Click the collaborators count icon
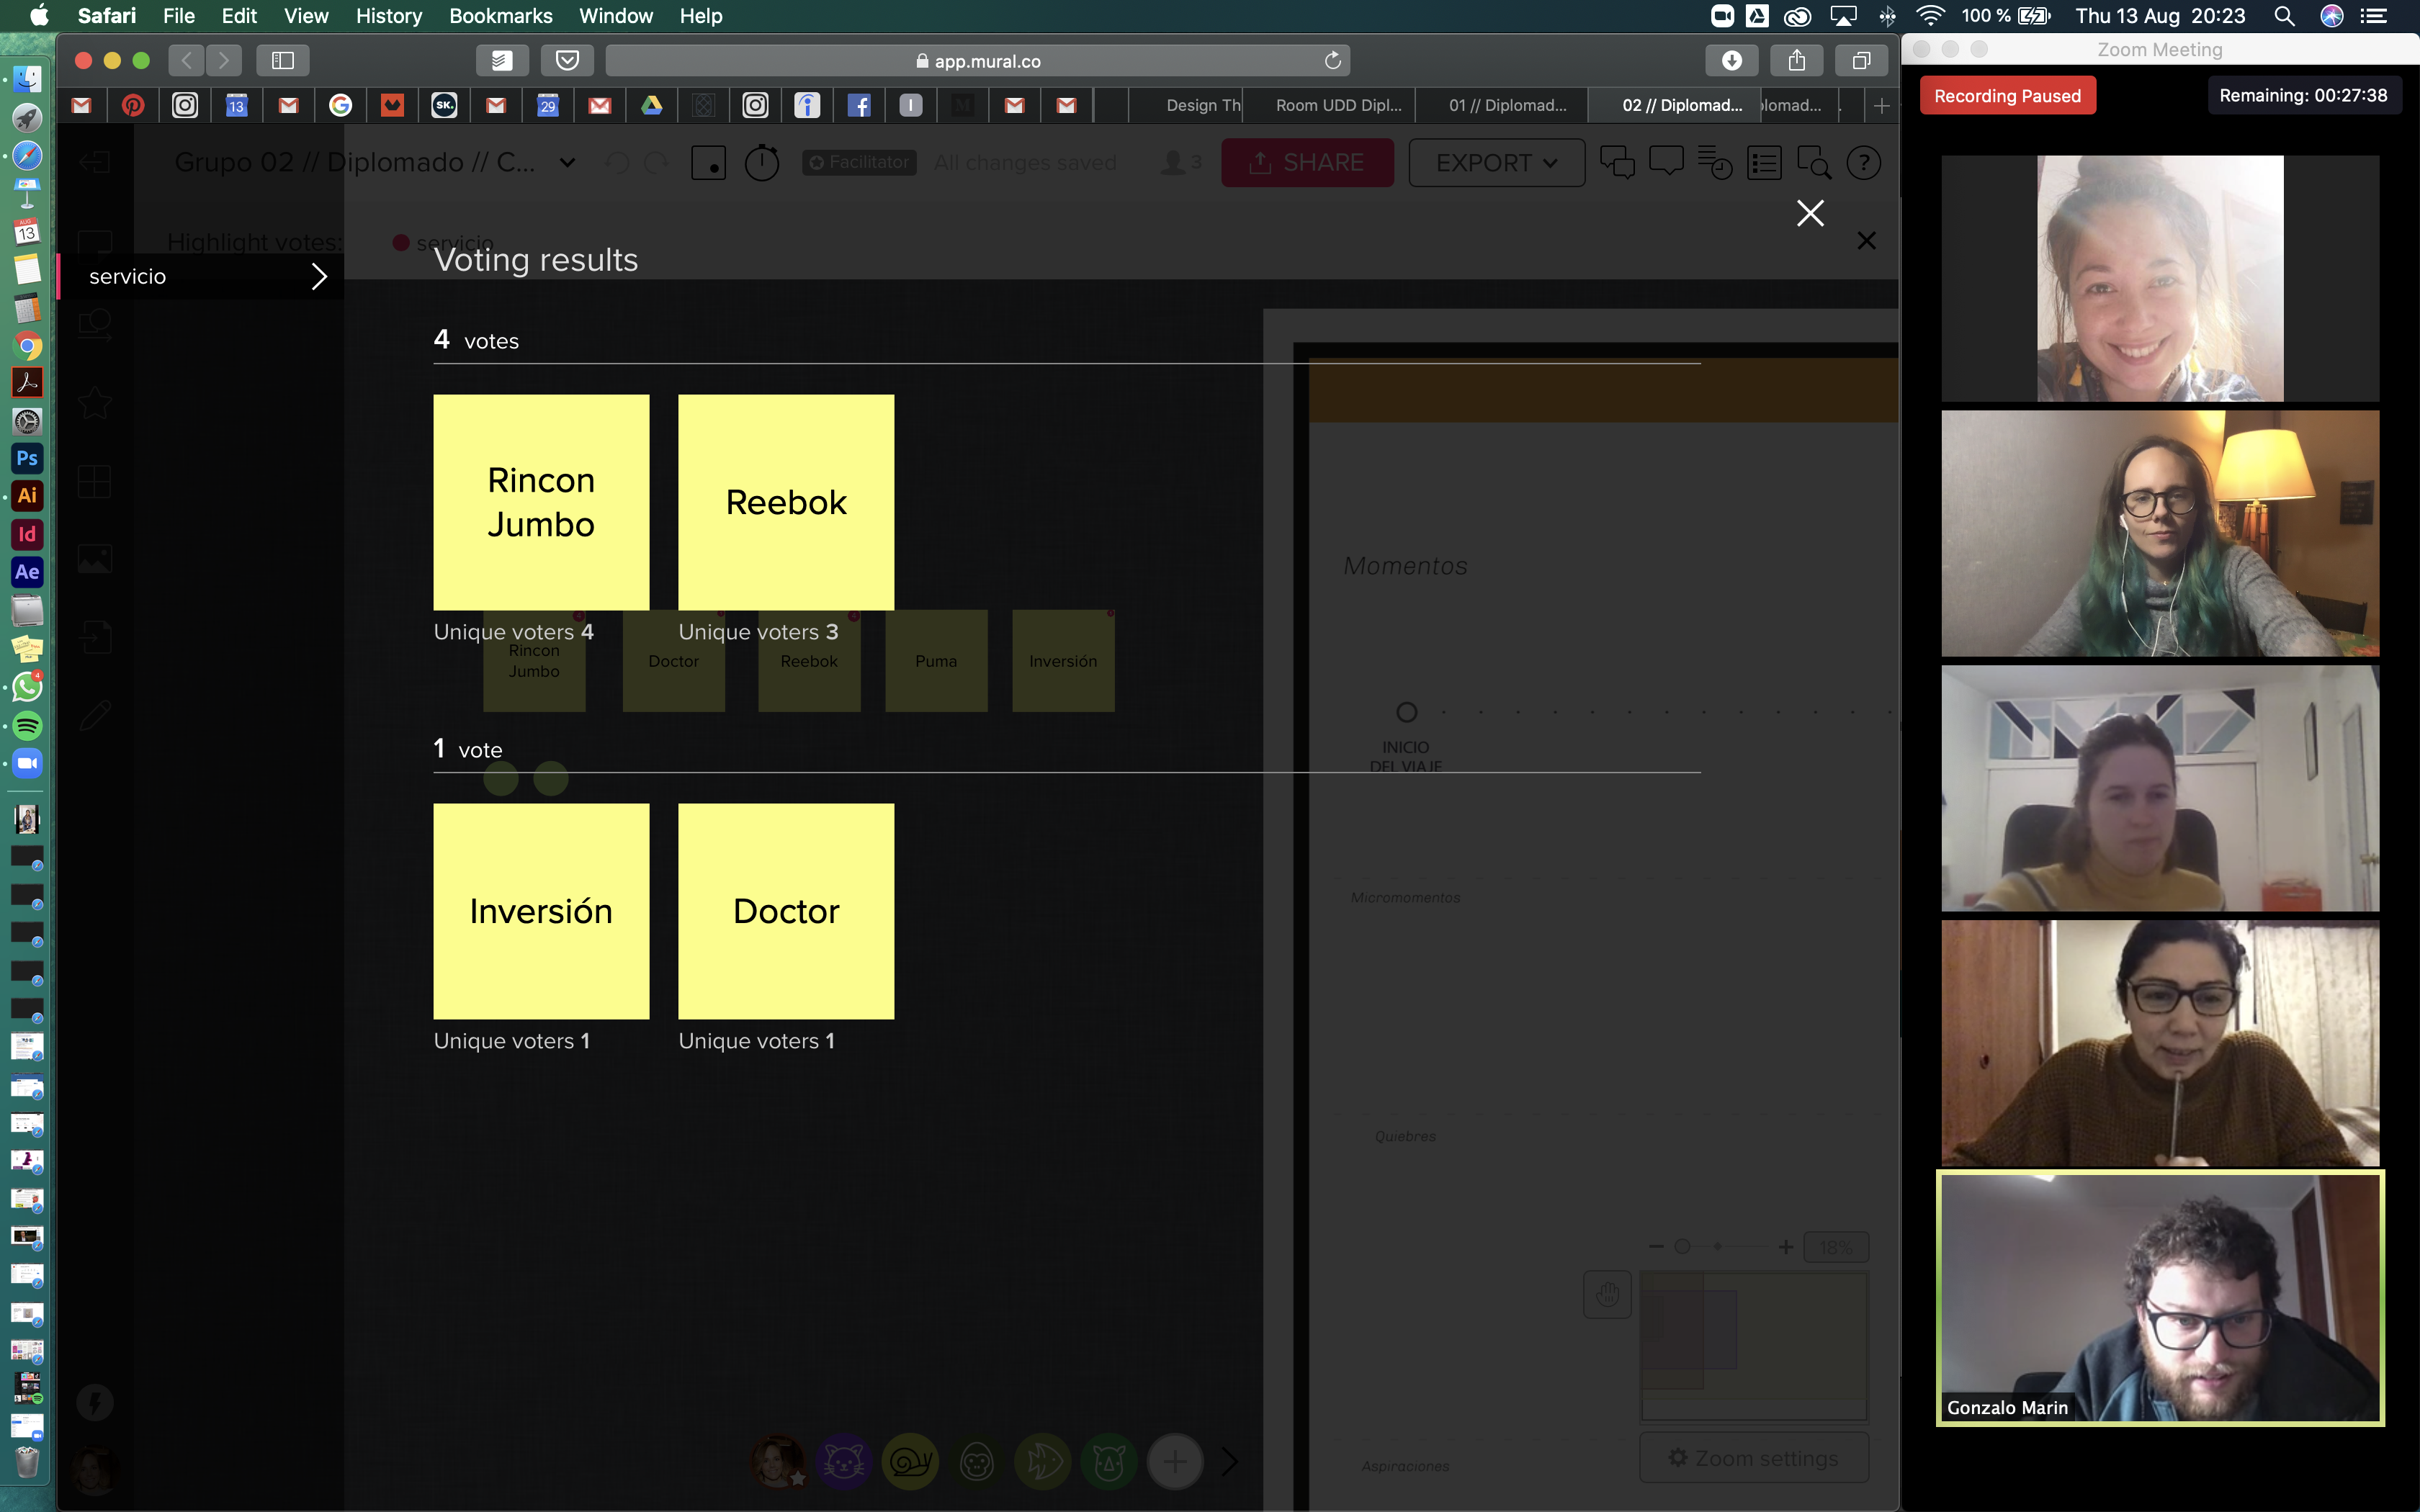Viewport: 2420px width, 1512px height. coord(1181,162)
